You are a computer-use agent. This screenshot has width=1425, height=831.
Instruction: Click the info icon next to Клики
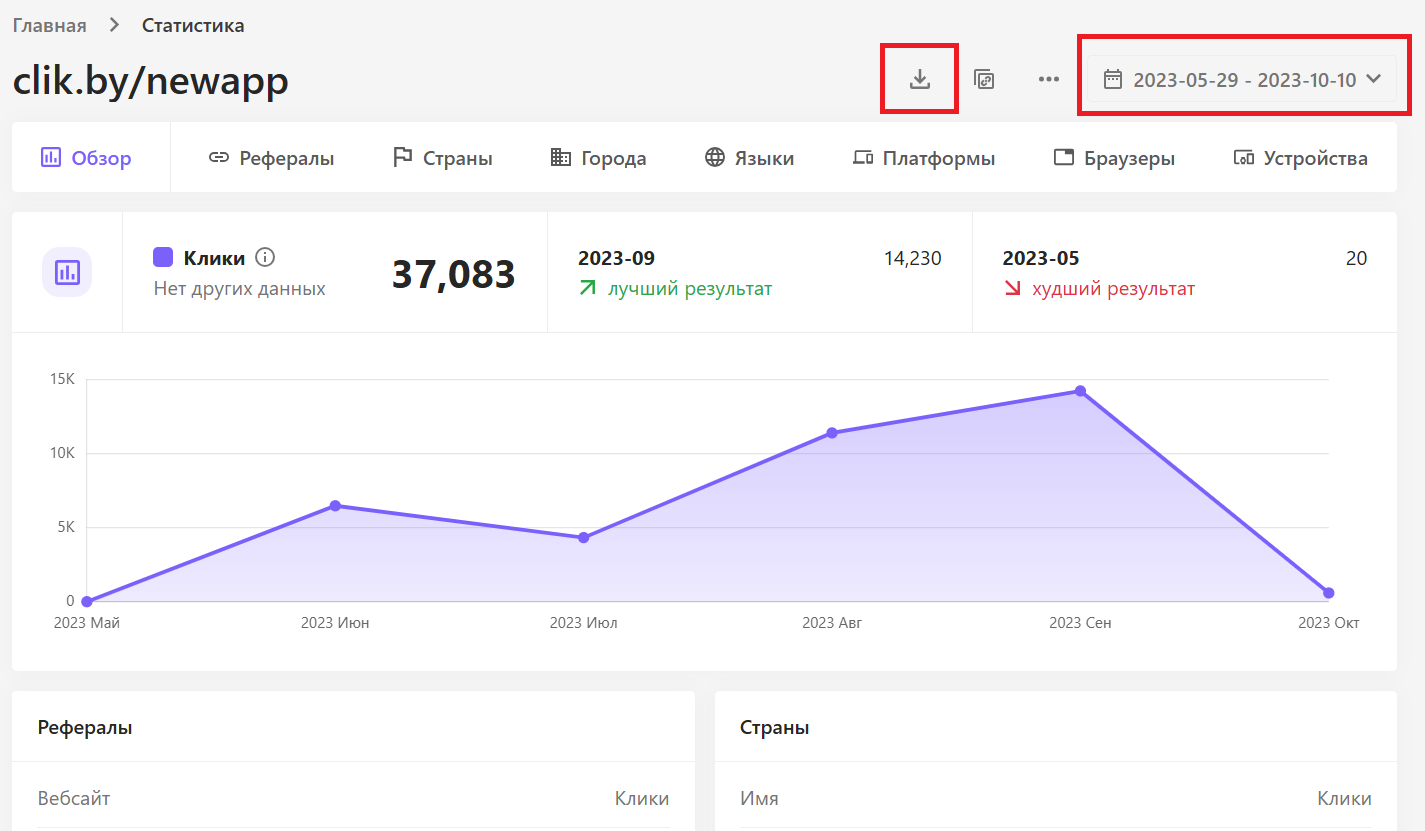265,258
